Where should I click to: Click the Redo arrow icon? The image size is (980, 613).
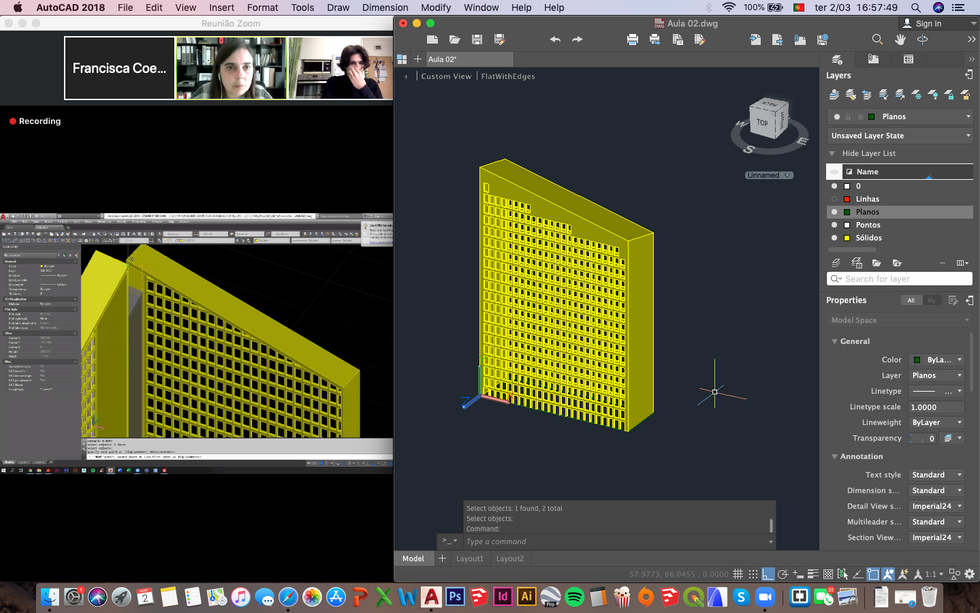[x=578, y=39]
